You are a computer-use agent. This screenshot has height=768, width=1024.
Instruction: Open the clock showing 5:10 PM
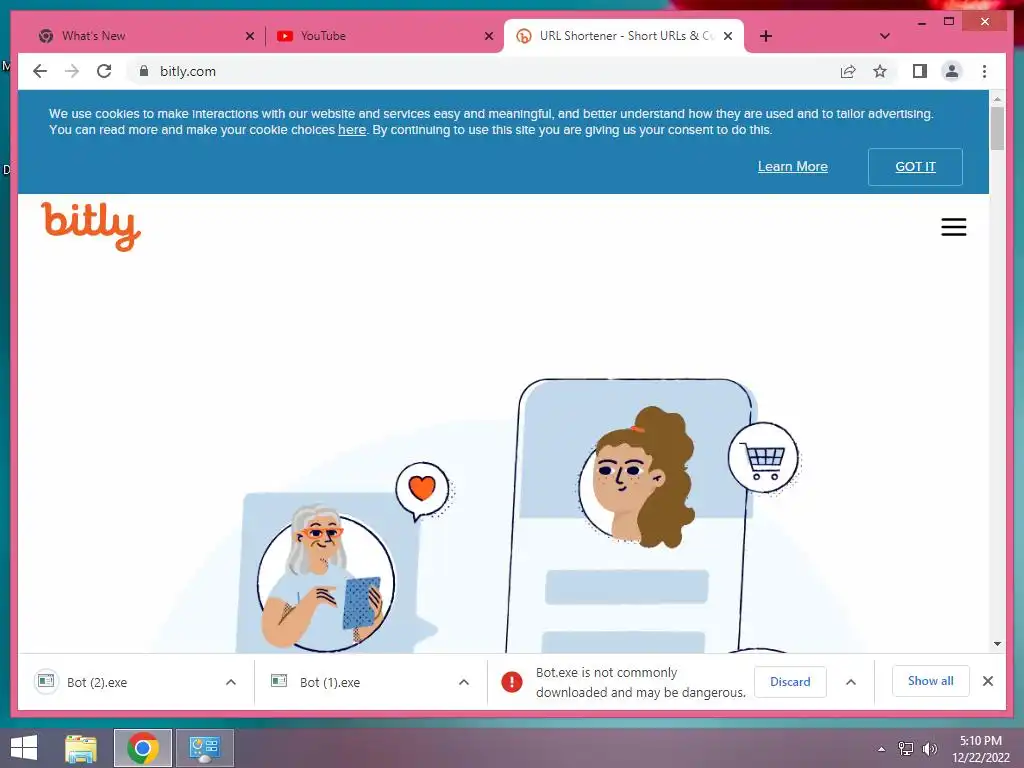click(980, 749)
